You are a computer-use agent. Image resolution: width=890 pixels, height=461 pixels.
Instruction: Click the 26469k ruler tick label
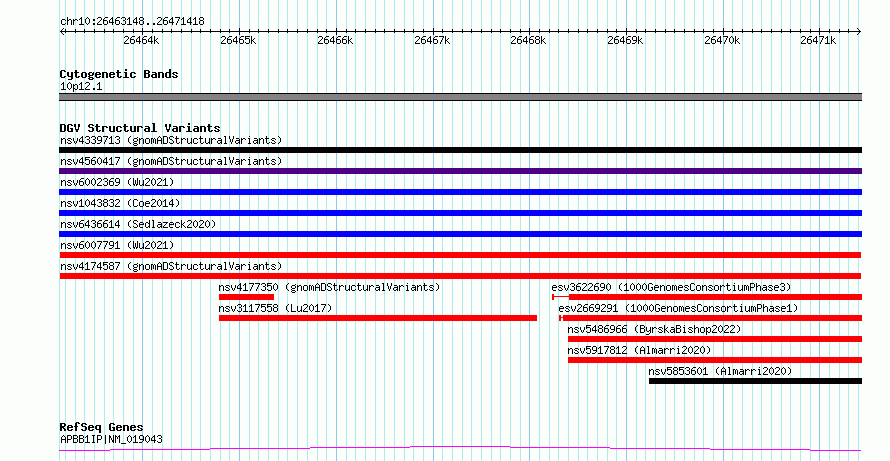click(625, 40)
